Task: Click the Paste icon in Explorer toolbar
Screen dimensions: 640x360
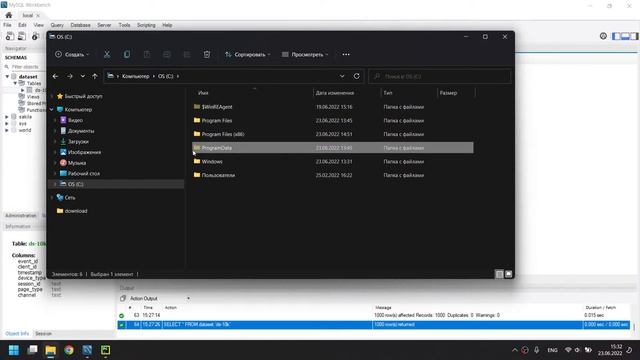Action: (x=147, y=54)
